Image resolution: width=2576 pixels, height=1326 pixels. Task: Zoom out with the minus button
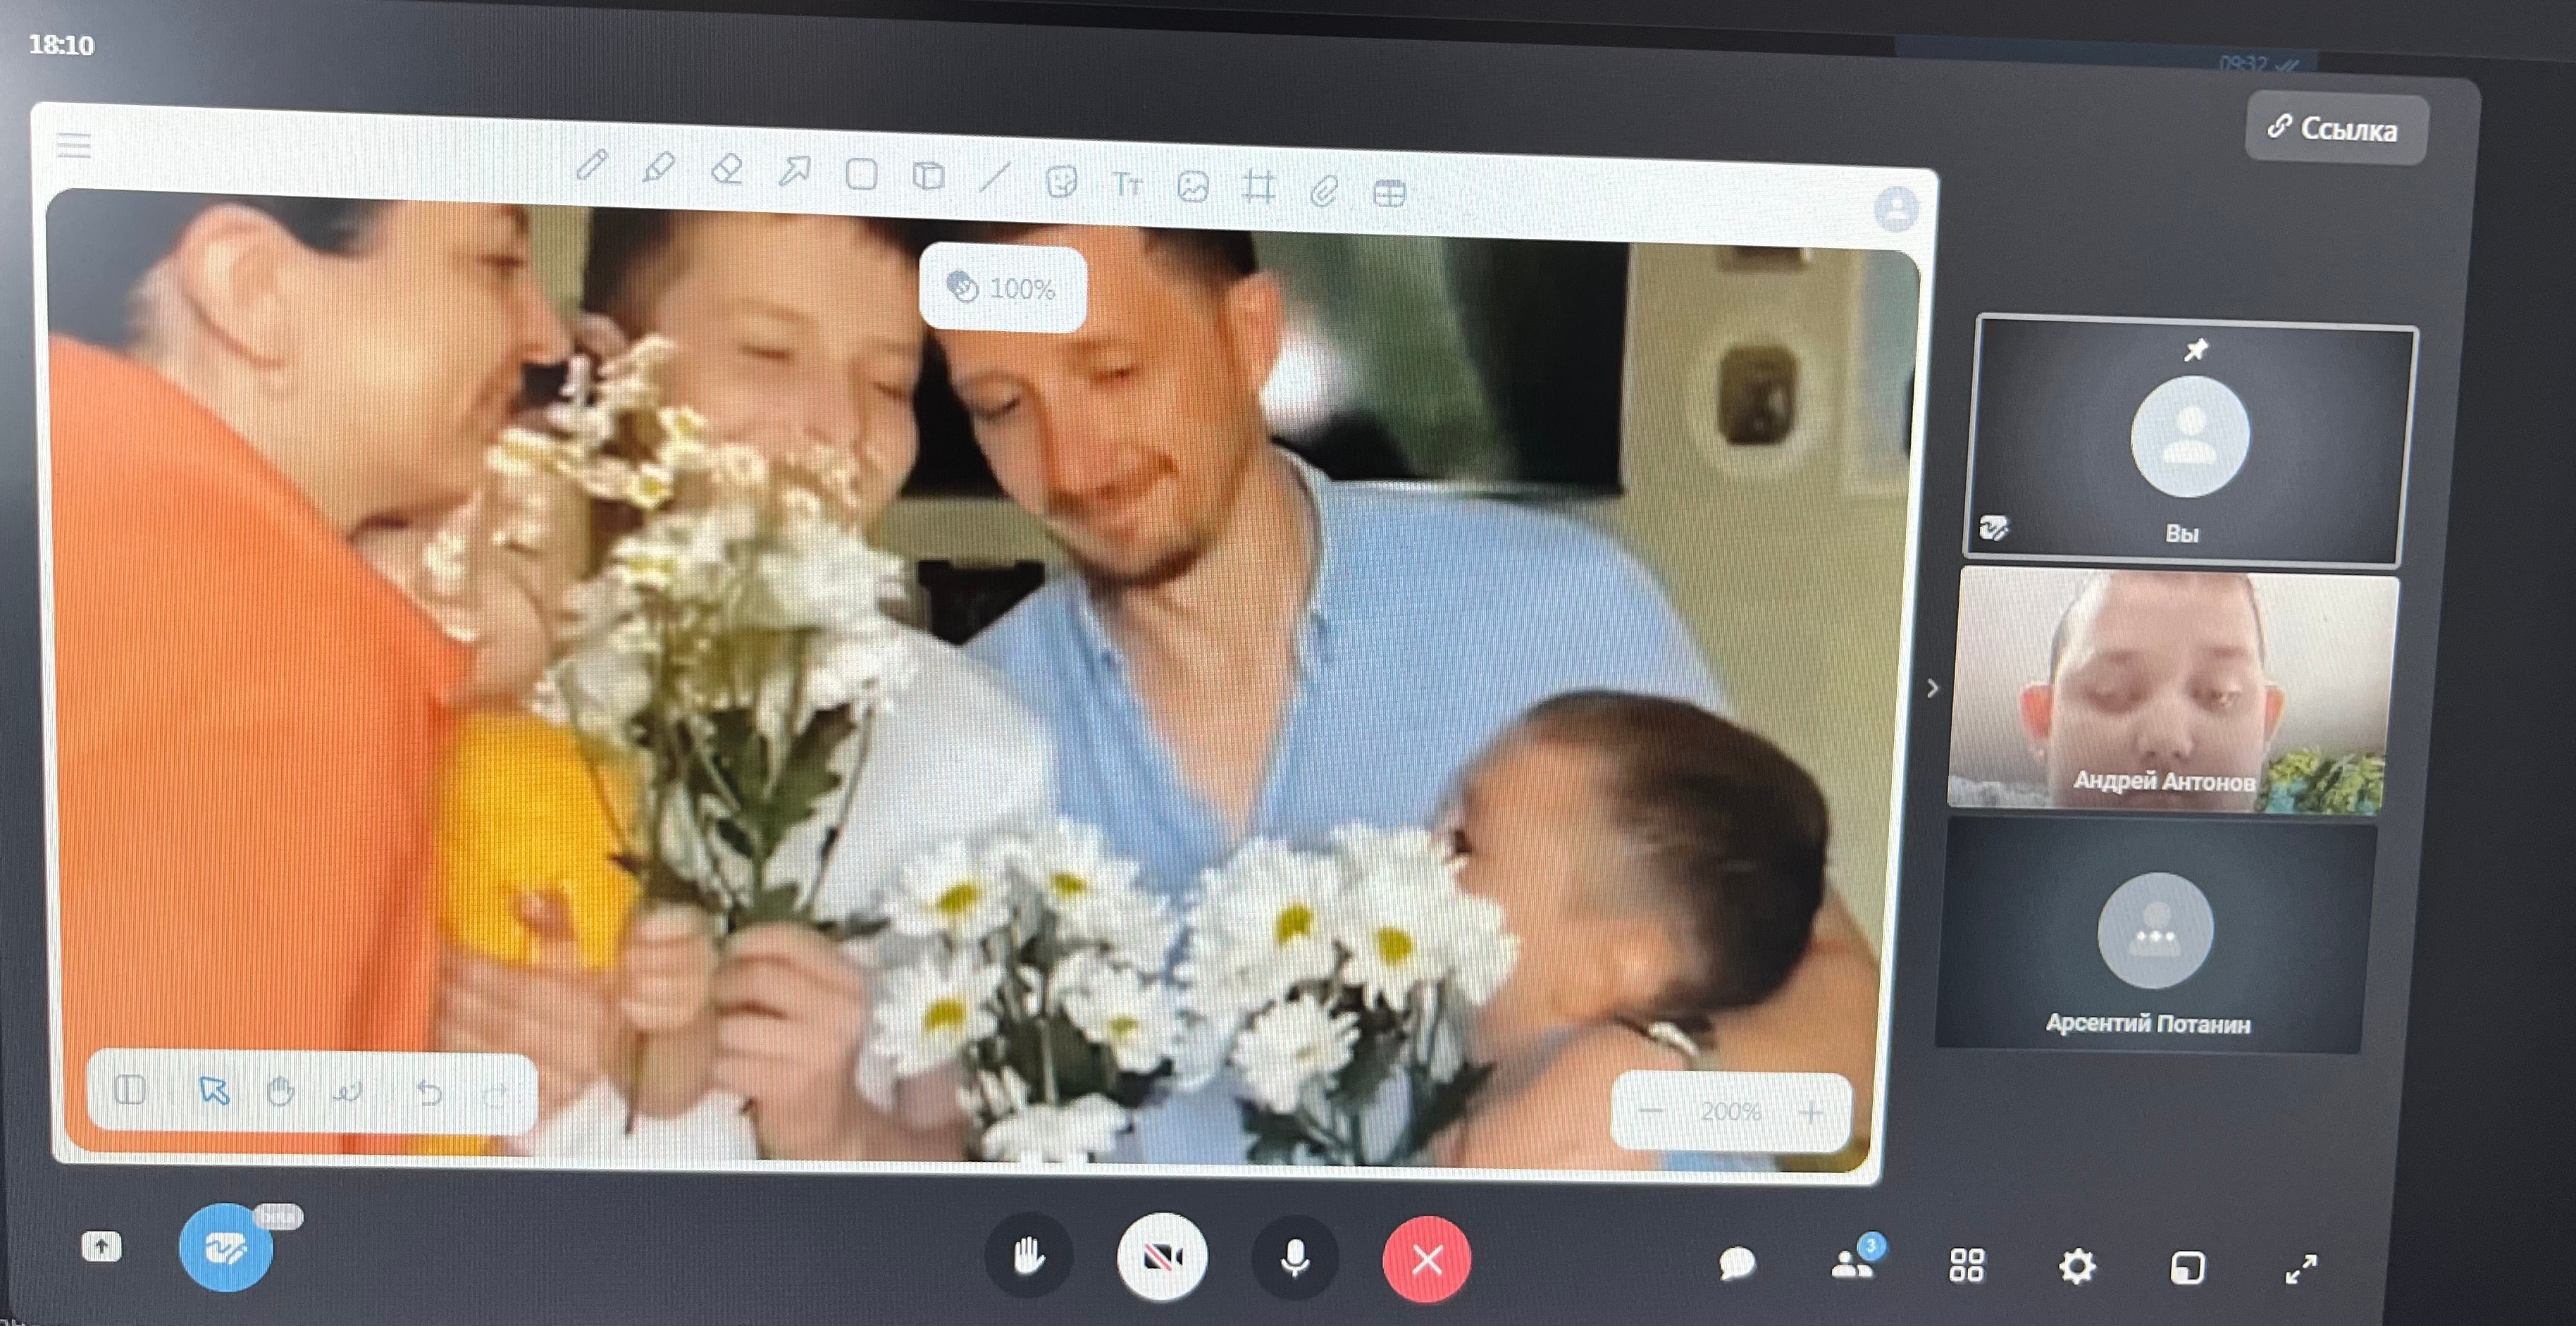[1650, 1111]
